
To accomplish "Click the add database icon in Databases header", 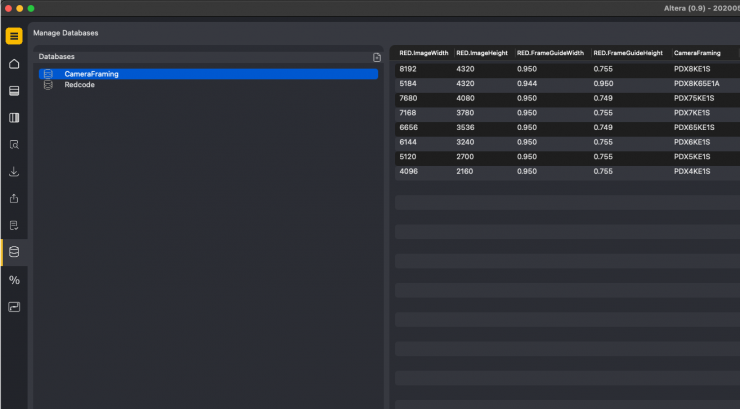I will [376, 57].
